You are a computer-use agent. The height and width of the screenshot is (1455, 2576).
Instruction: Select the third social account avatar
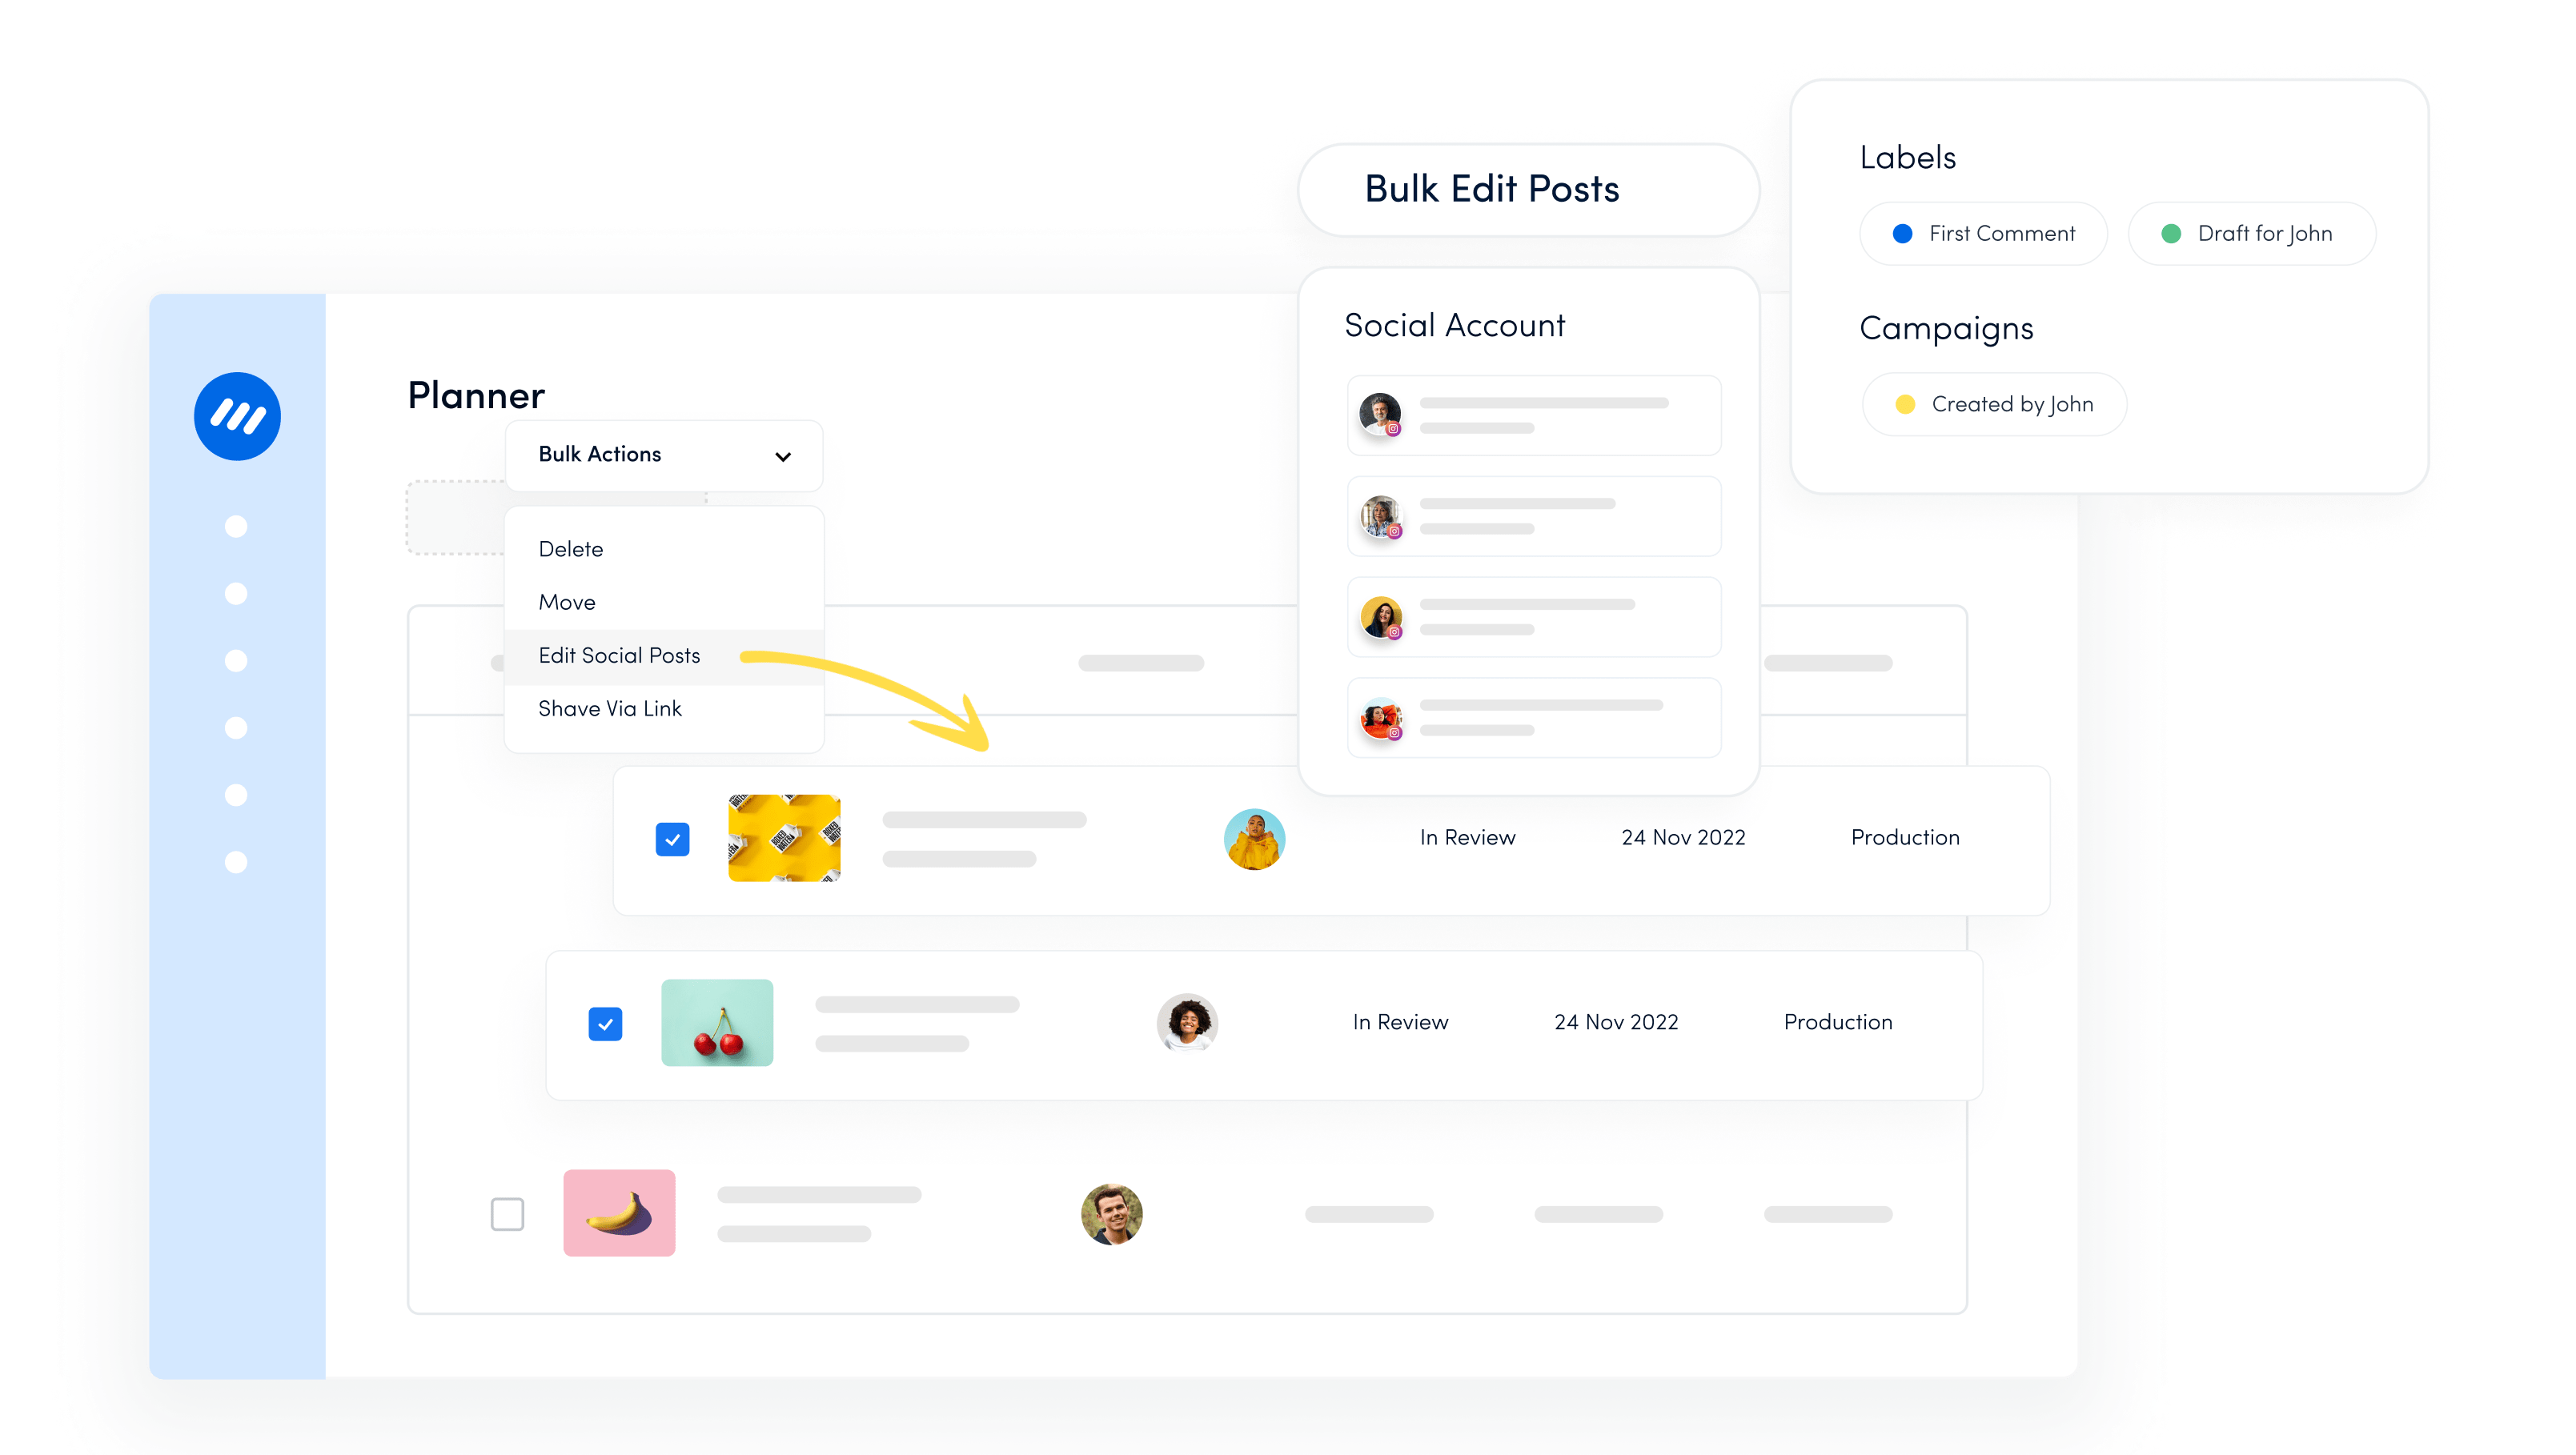[1380, 617]
